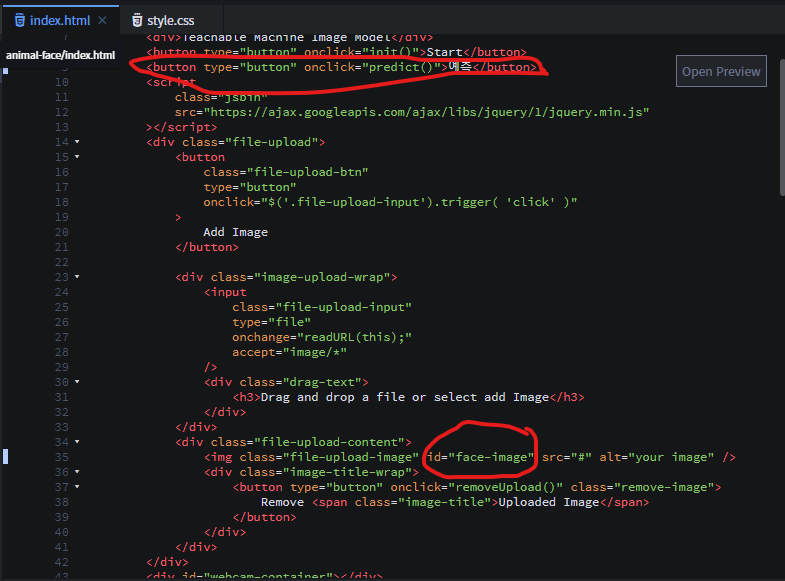Click the class="image-upload-wrap" div line
The width and height of the screenshot is (785, 581).
[x=286, y=277]
